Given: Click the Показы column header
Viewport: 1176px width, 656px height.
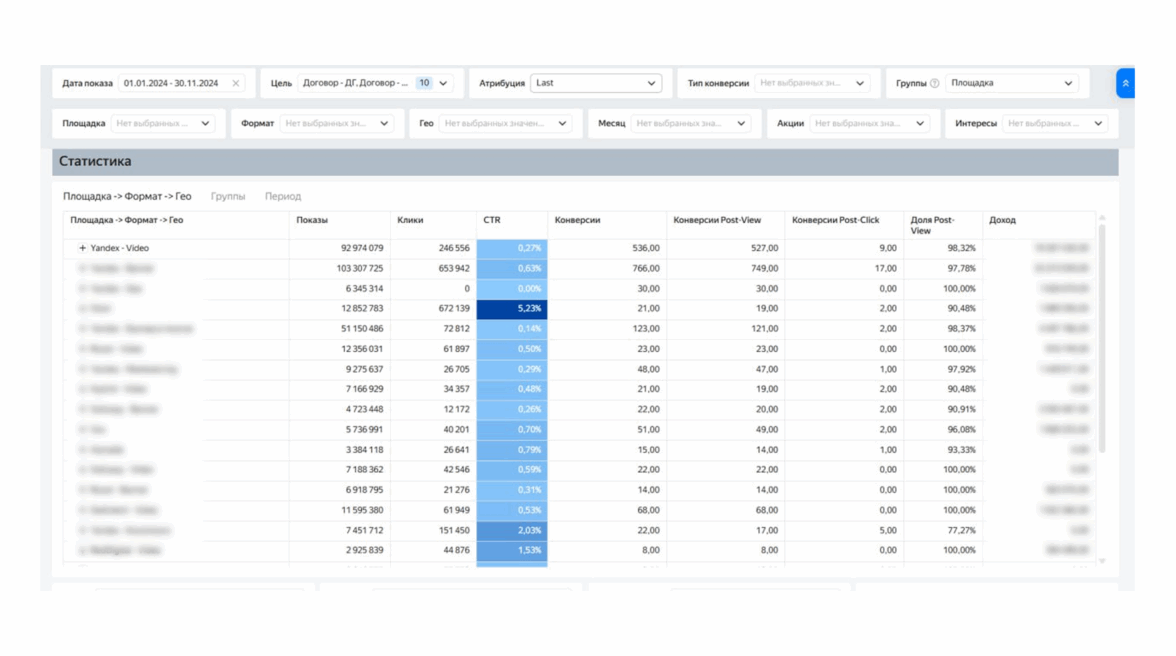Looking at the screenshot, I should pos(312,220).
